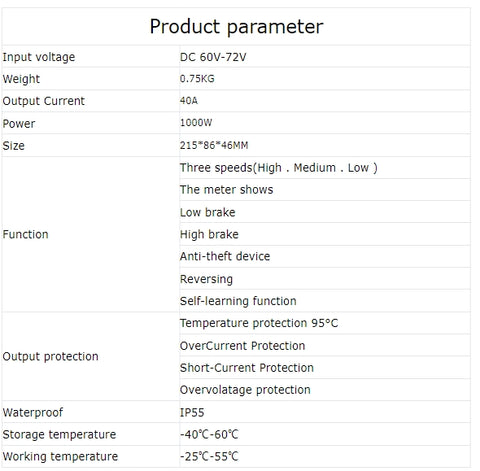Viewport: 480px width, 471px height.
Task: Select the Output Current label
Action: click(x=44, y=101)
